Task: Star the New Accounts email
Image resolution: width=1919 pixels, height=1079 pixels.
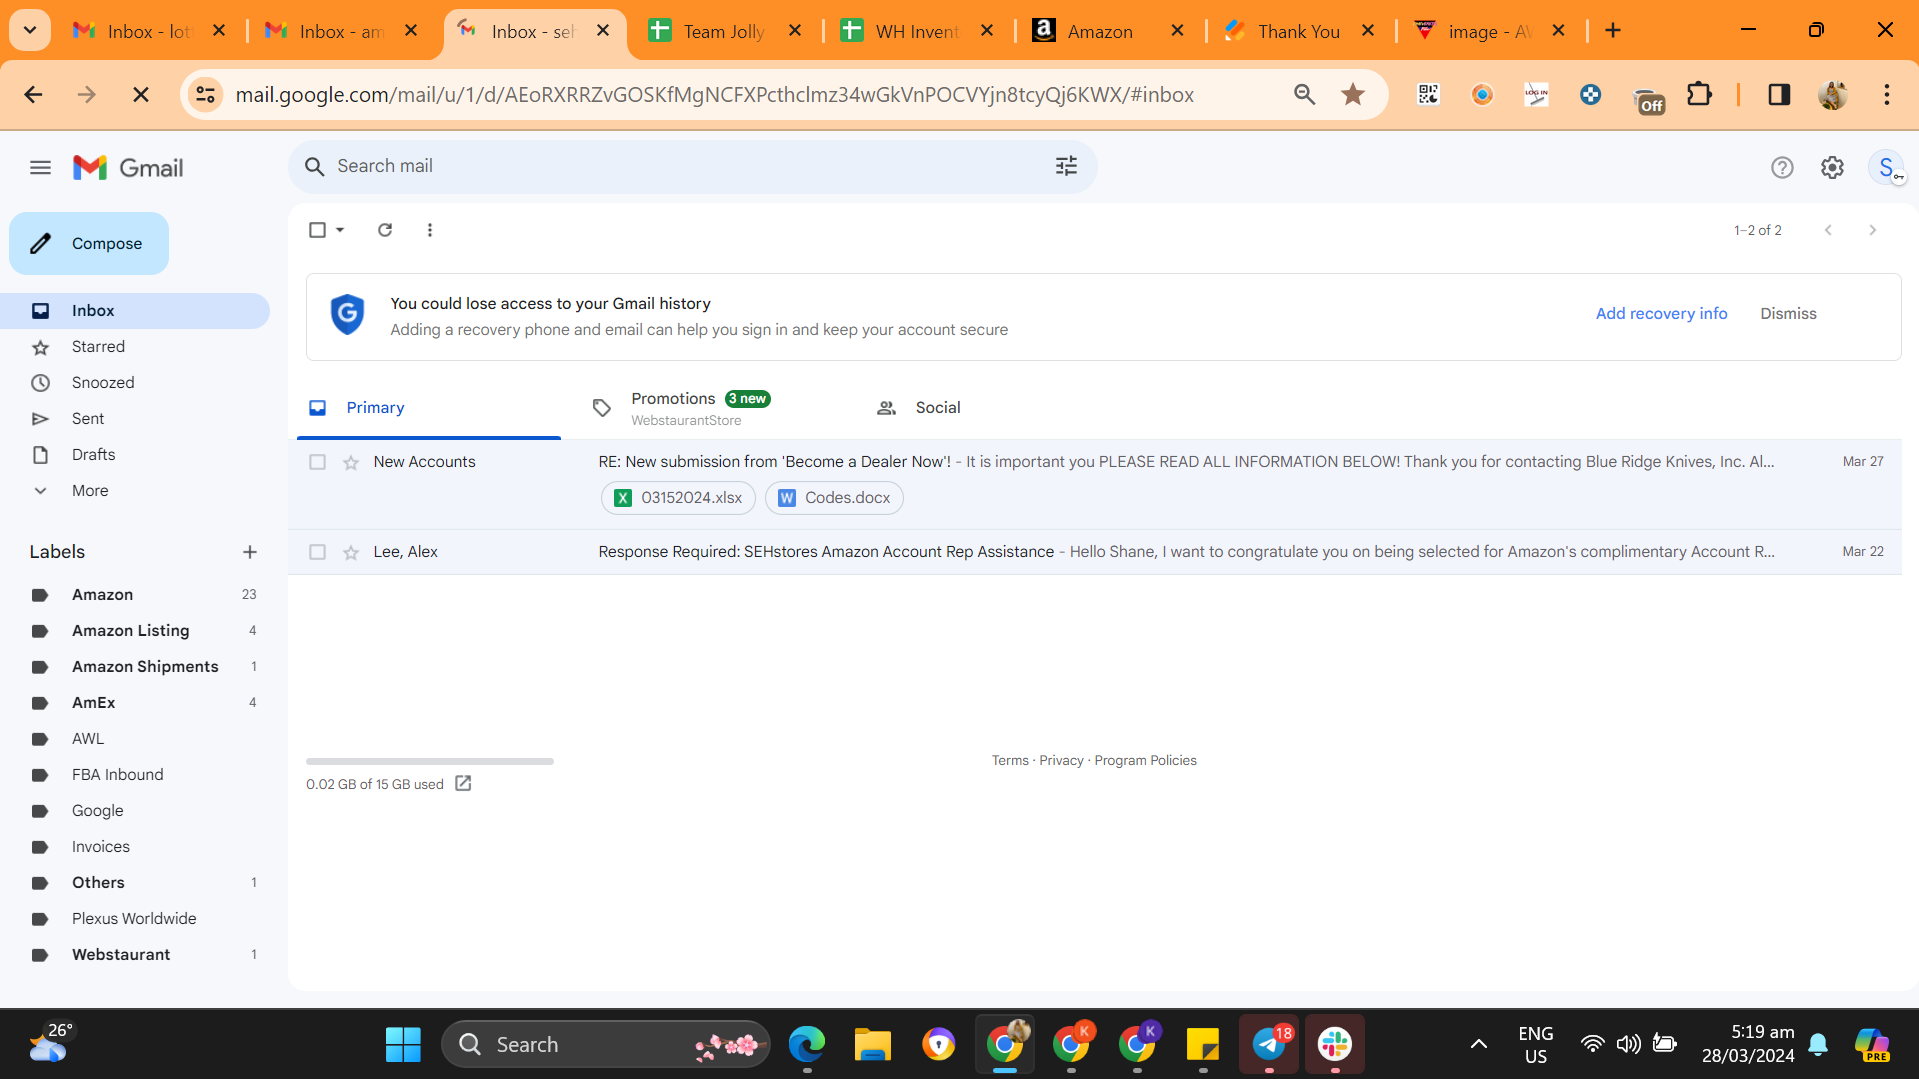Action: tap(351, 462)
